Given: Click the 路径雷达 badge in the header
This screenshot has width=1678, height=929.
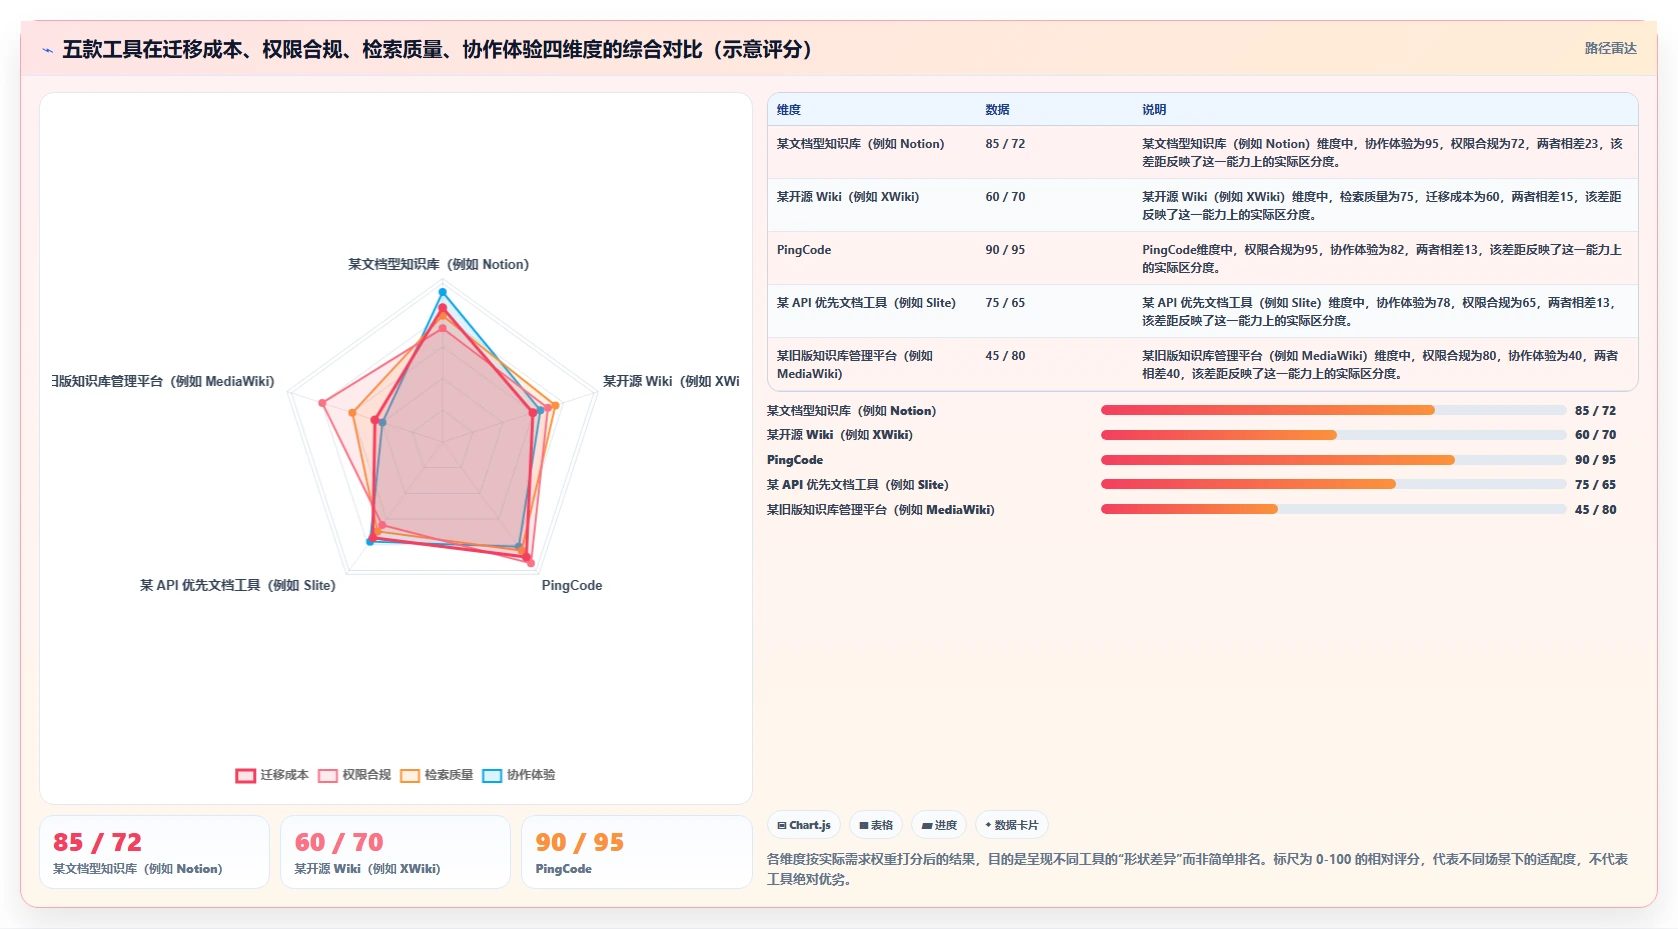Looking at the screenshot, I should coord(1610,48).
